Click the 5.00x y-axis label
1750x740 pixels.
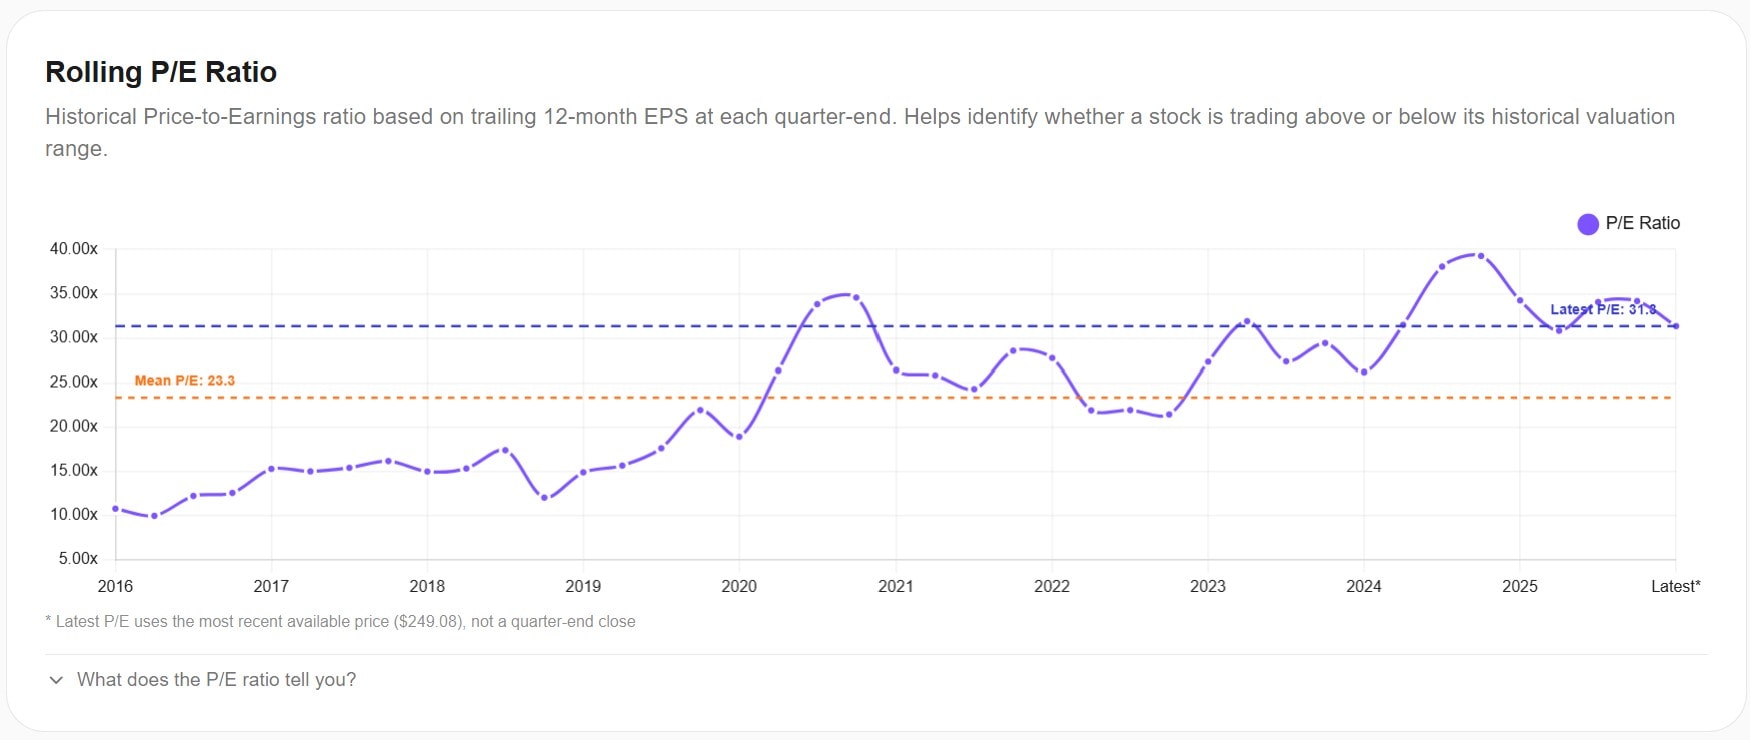77,558
